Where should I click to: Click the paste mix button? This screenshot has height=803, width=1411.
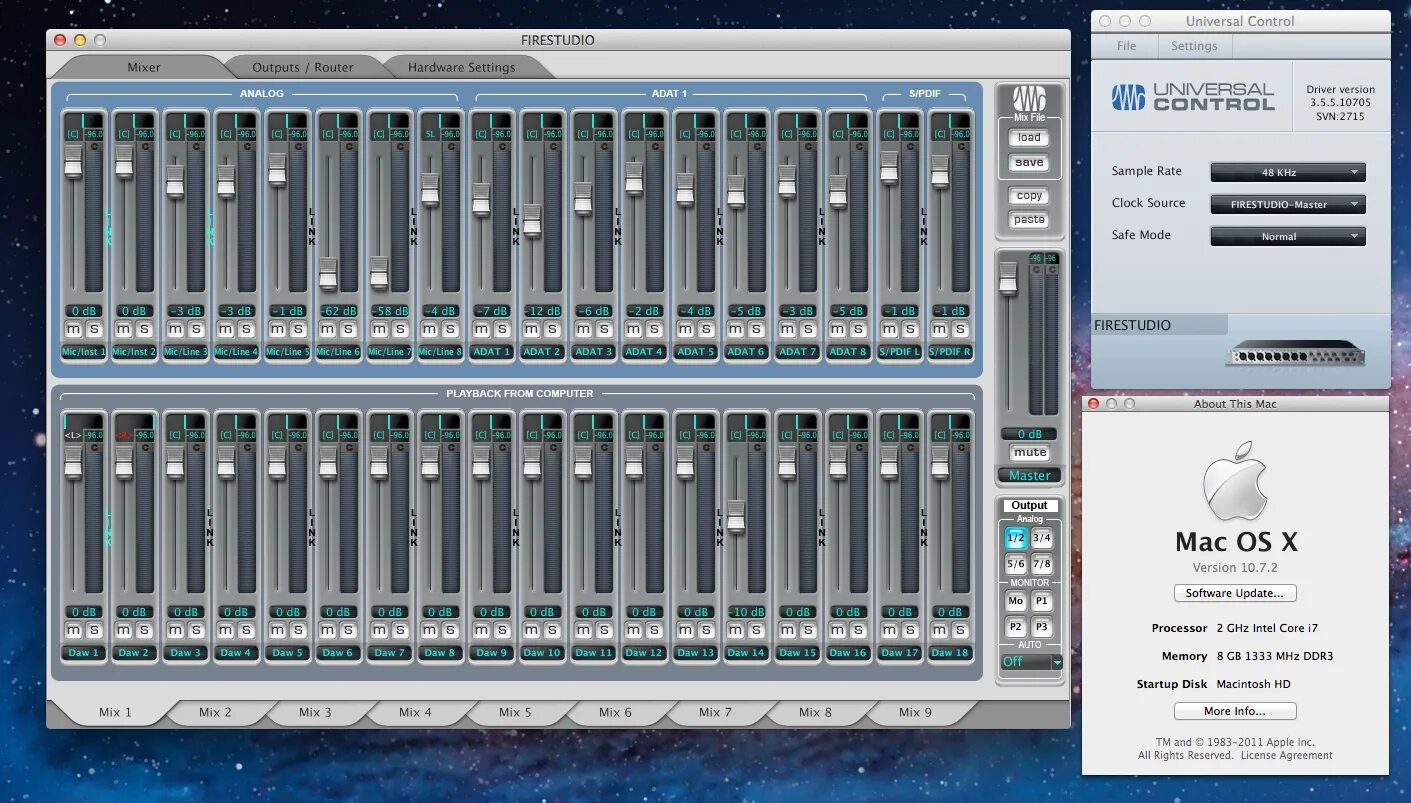1029,219
